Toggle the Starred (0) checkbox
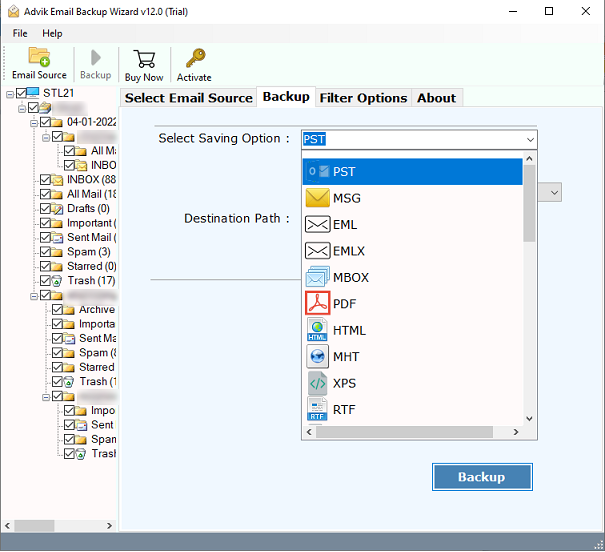This screenshot has height=552, width=605. pos(45,266)
